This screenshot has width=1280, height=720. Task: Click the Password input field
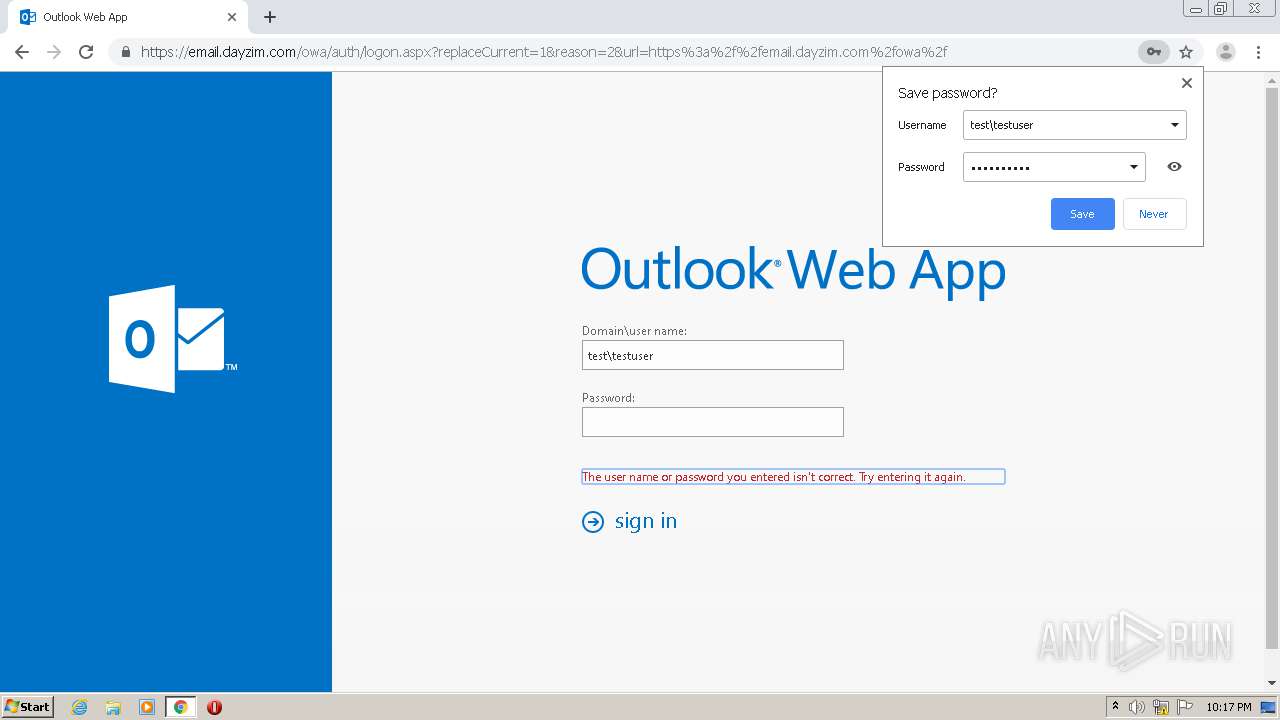coord(713,422)
